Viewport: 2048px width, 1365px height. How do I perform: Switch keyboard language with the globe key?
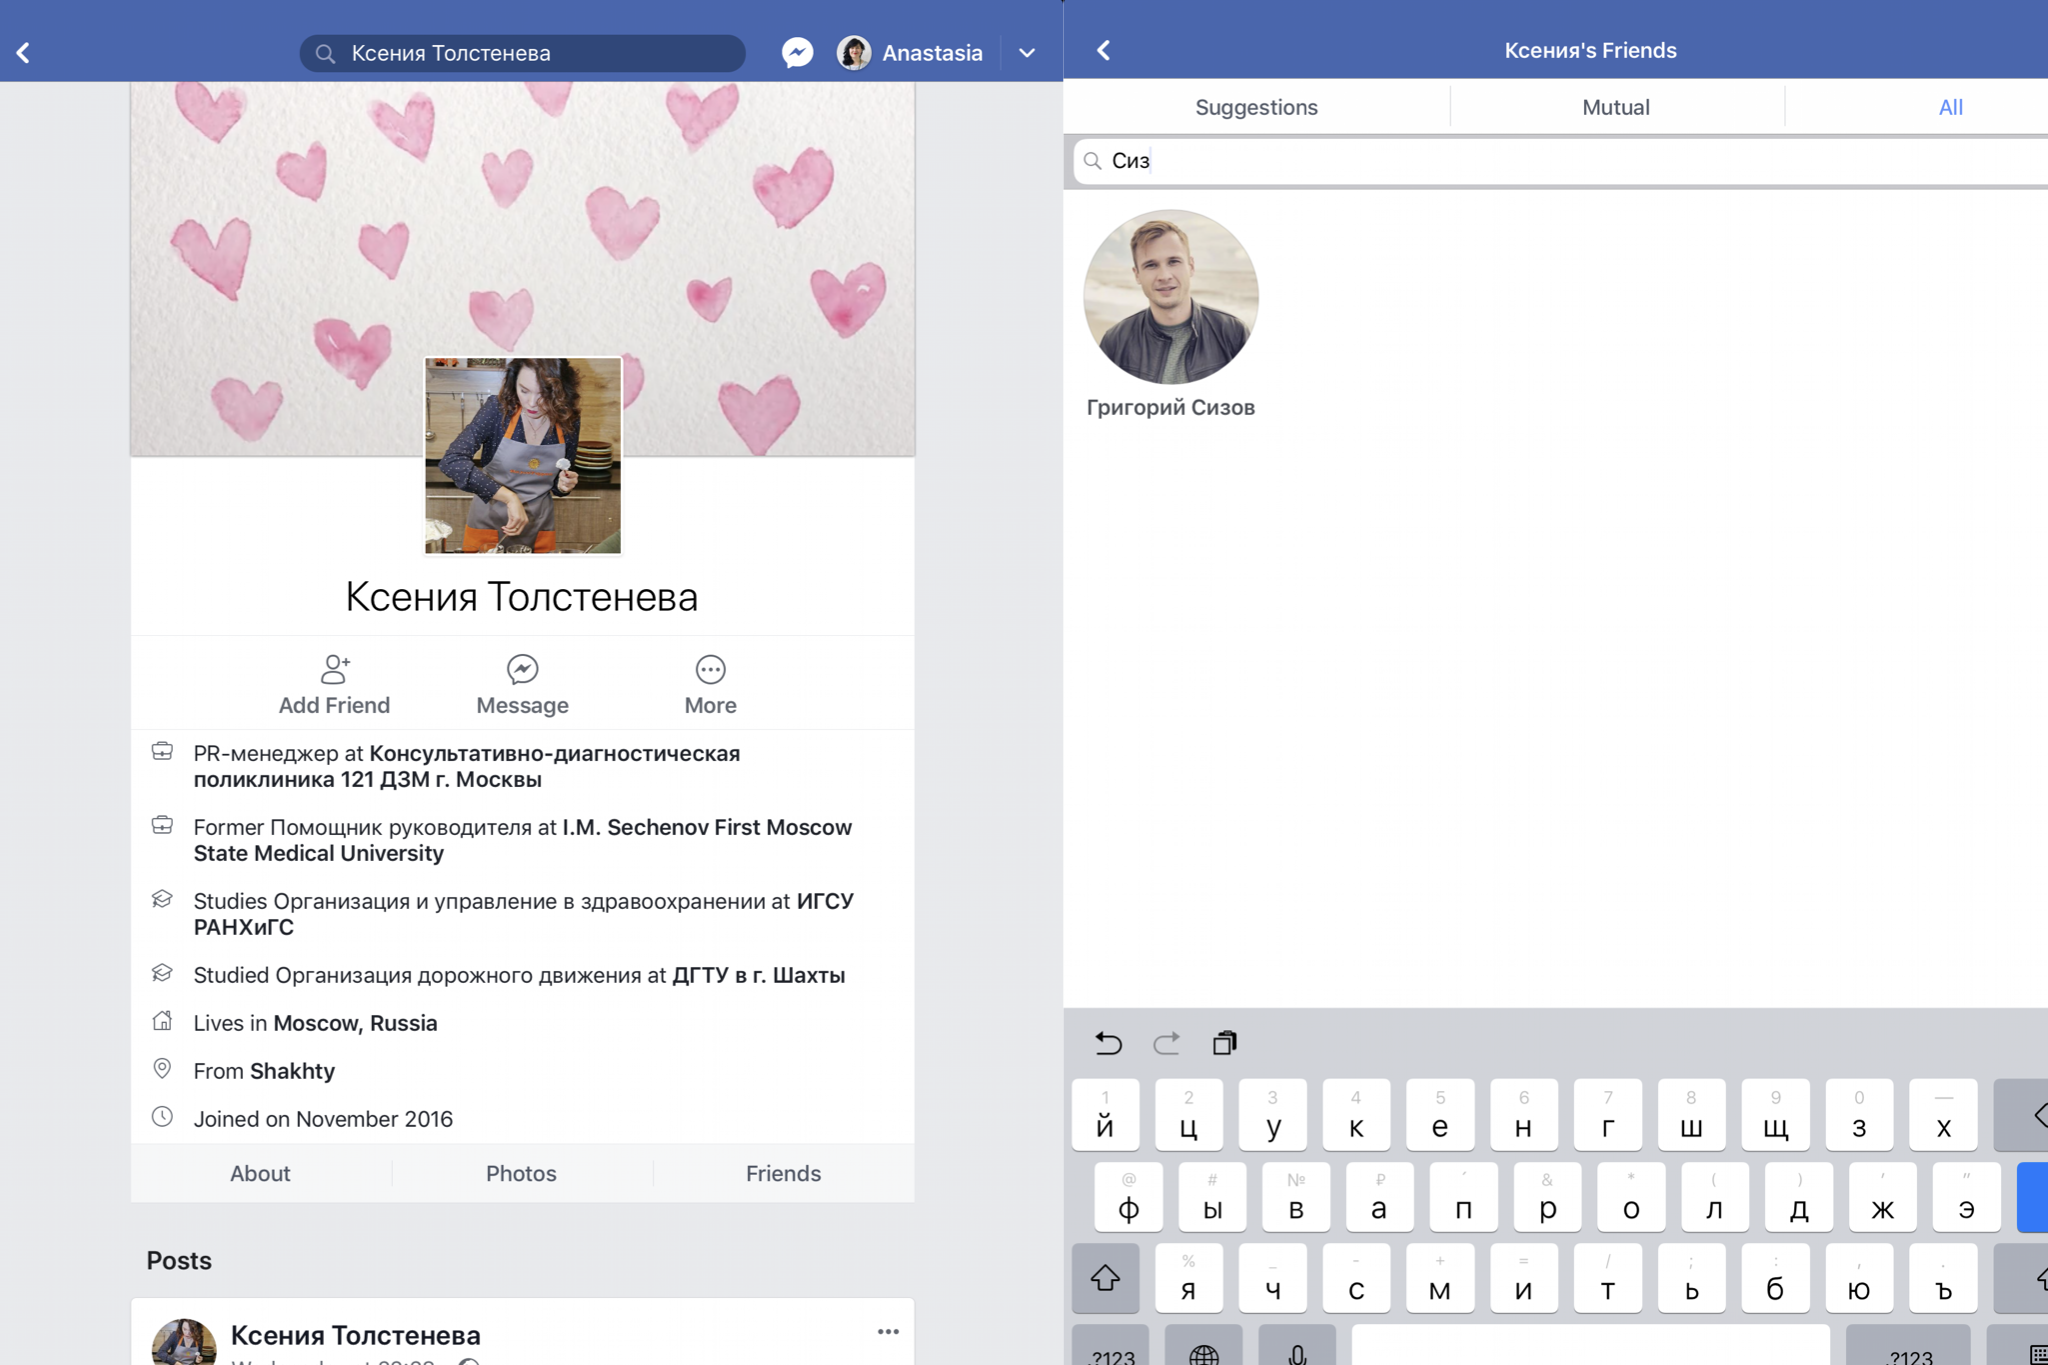click(x=1204, y=1352)
